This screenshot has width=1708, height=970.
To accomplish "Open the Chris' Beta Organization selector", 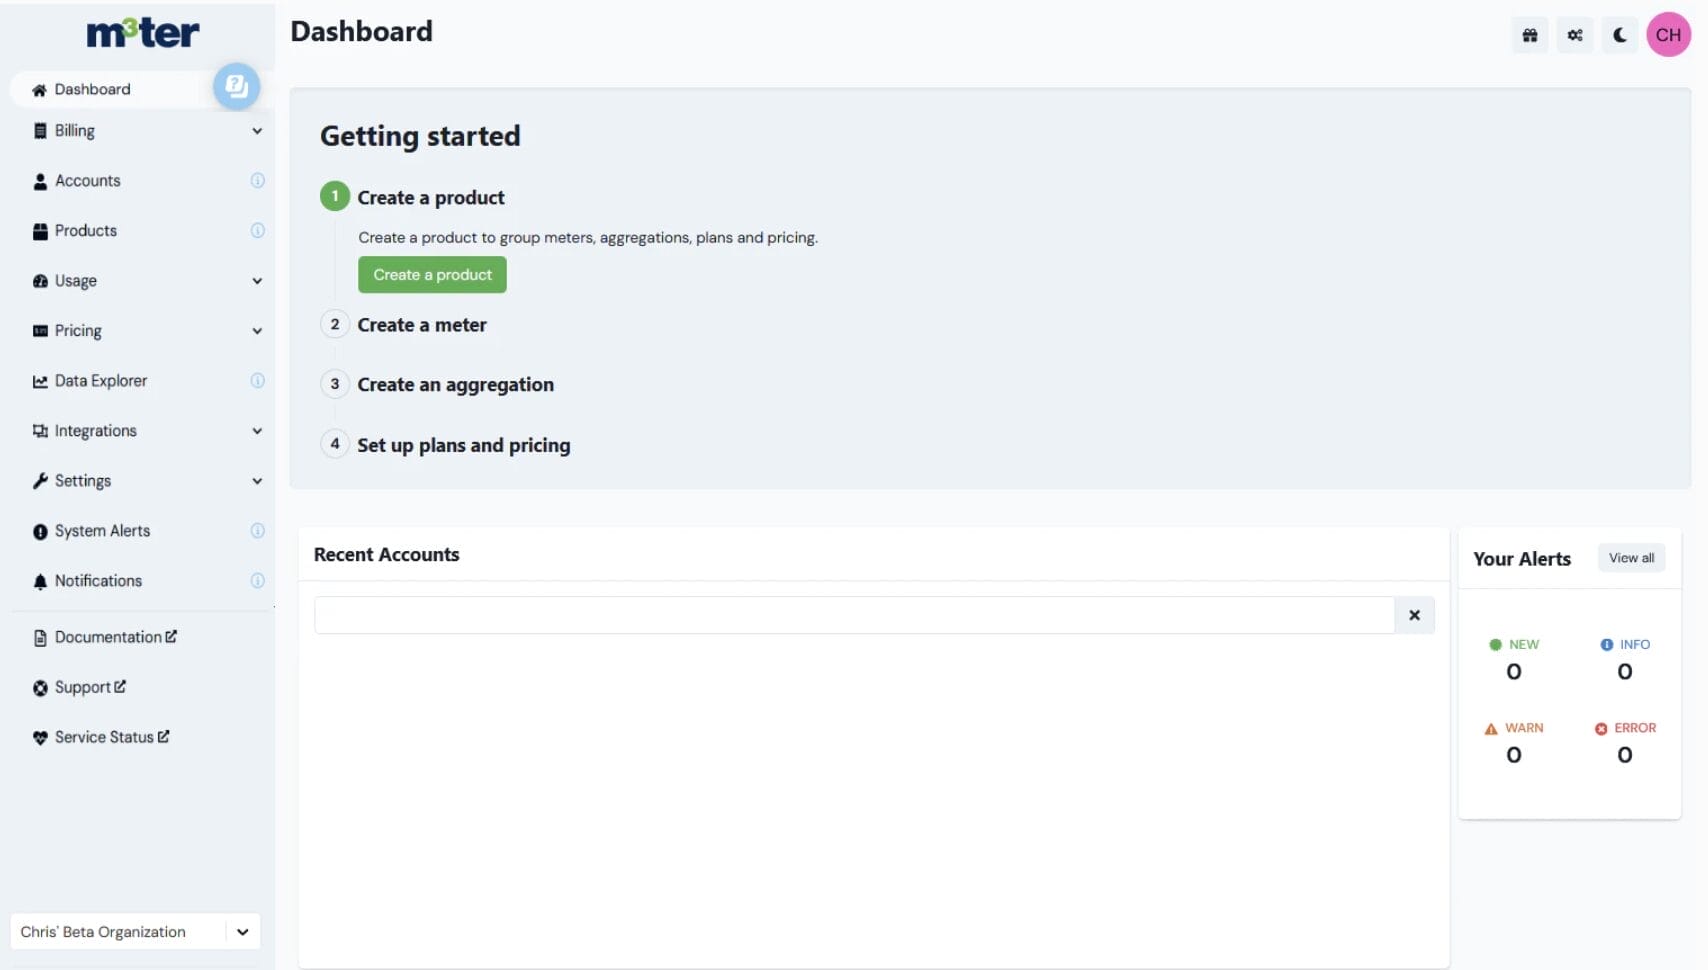I will [x=135, y=931].
